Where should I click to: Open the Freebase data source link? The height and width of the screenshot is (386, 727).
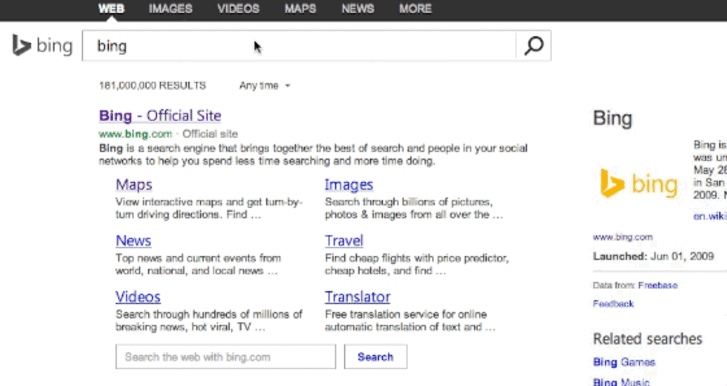pos(658,285)
